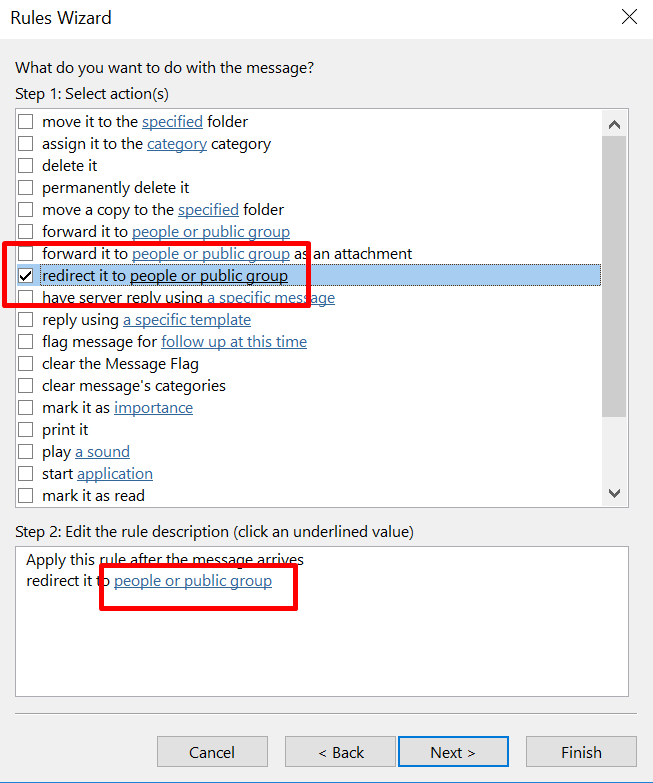Click the actions list scroll down arrow

tap(615, 493)
